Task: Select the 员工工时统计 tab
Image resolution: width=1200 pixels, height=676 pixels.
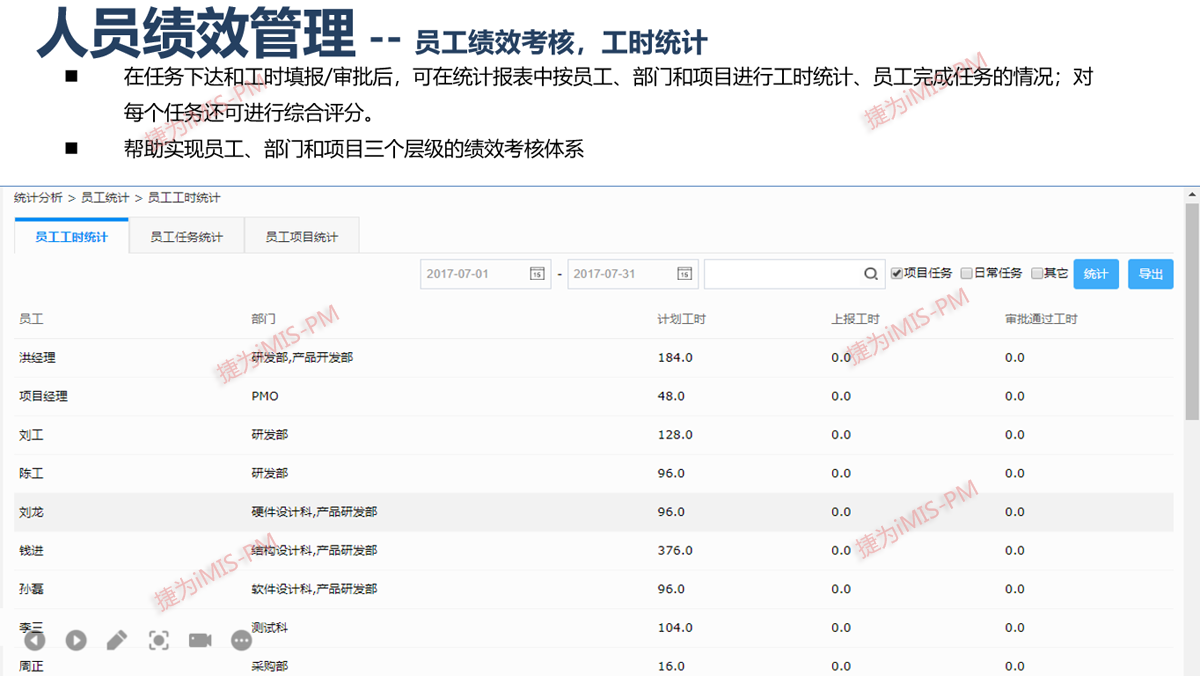Action: pyautogui.click(x=71, y=237)
